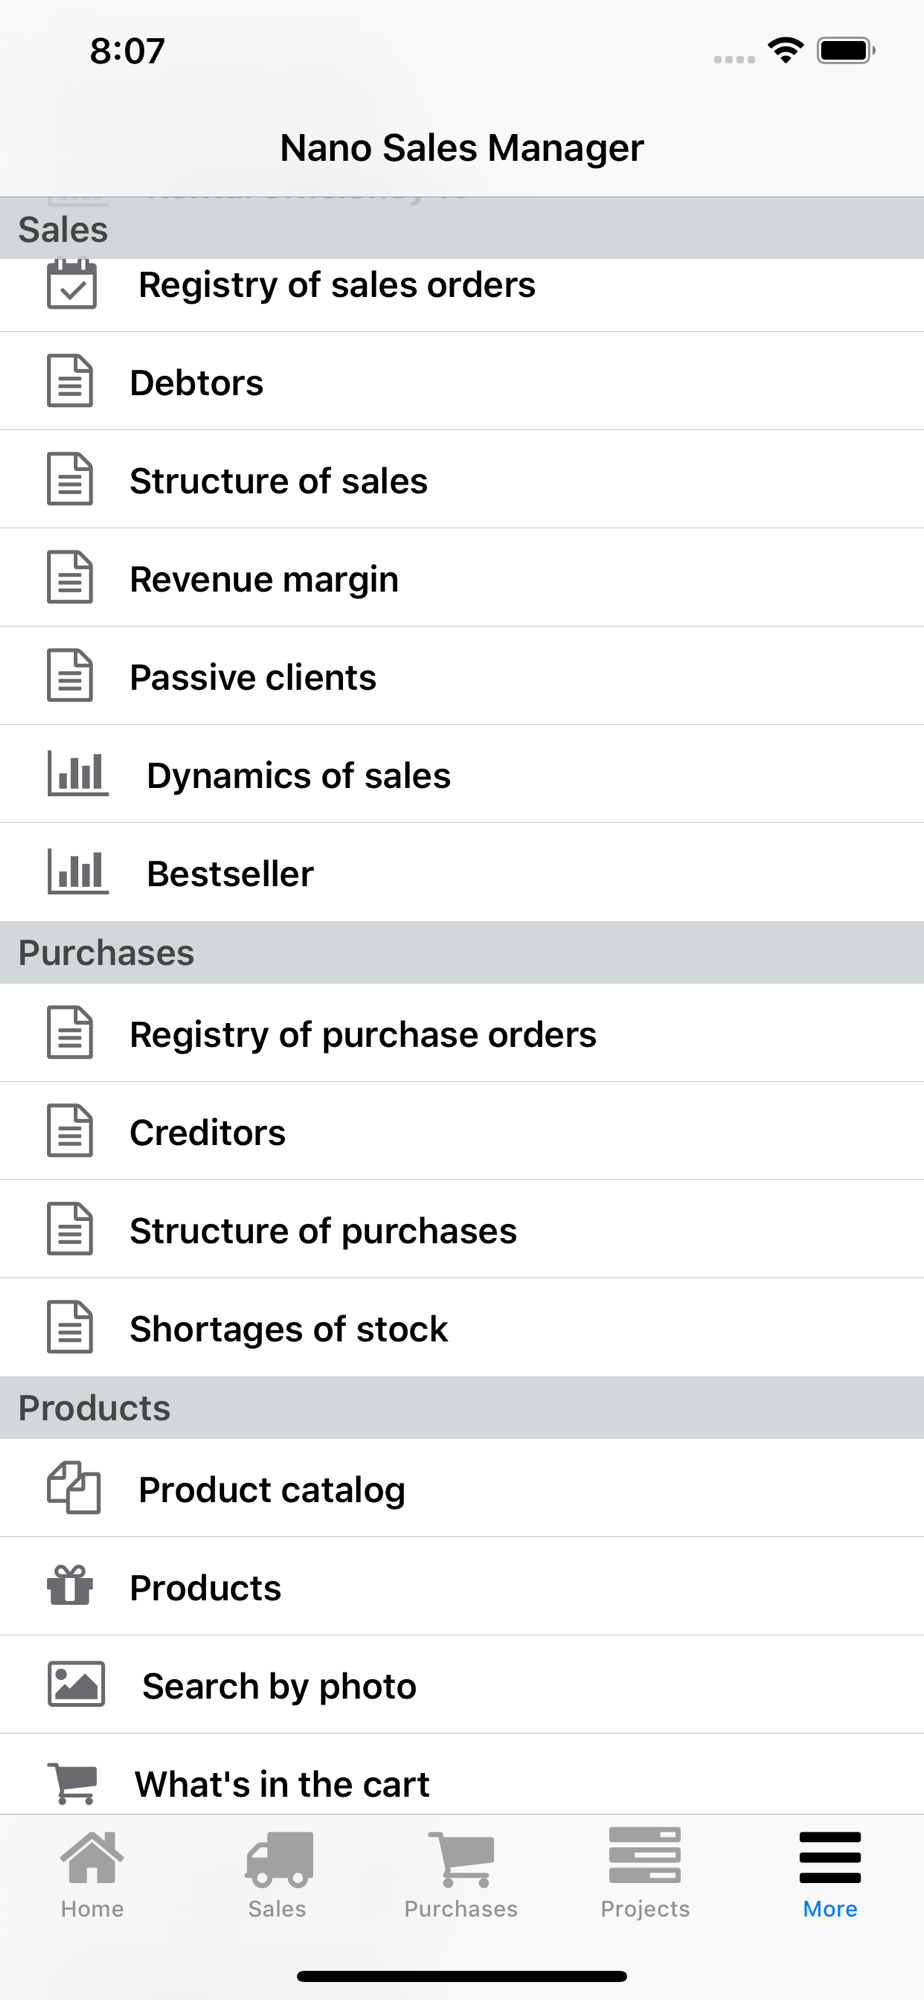Tap the bar chart icon beside Dynamics of sales
This screenshot has width=924, height=2000.
pyautogui.click(x=77, y=775)
